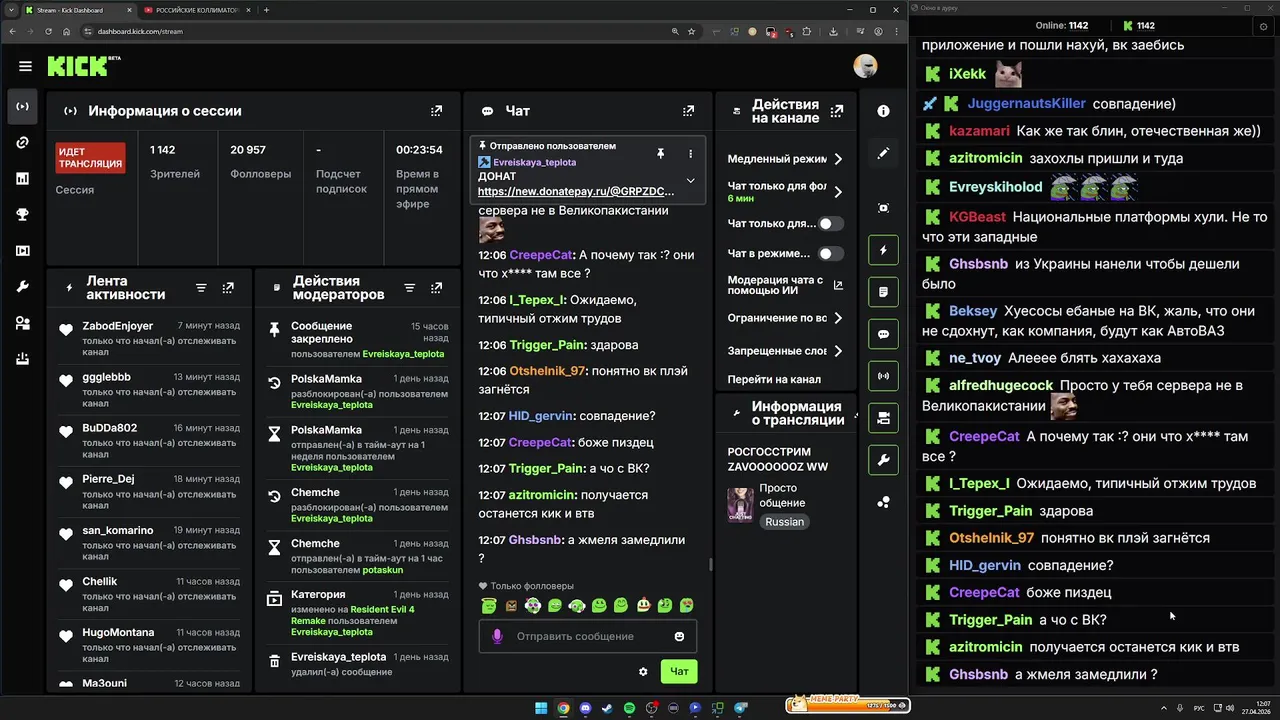This screenshot has height=720, width=1280.
Task: Toggle the chat bubble widget in the right toolbar
Action: coord(883,334)
